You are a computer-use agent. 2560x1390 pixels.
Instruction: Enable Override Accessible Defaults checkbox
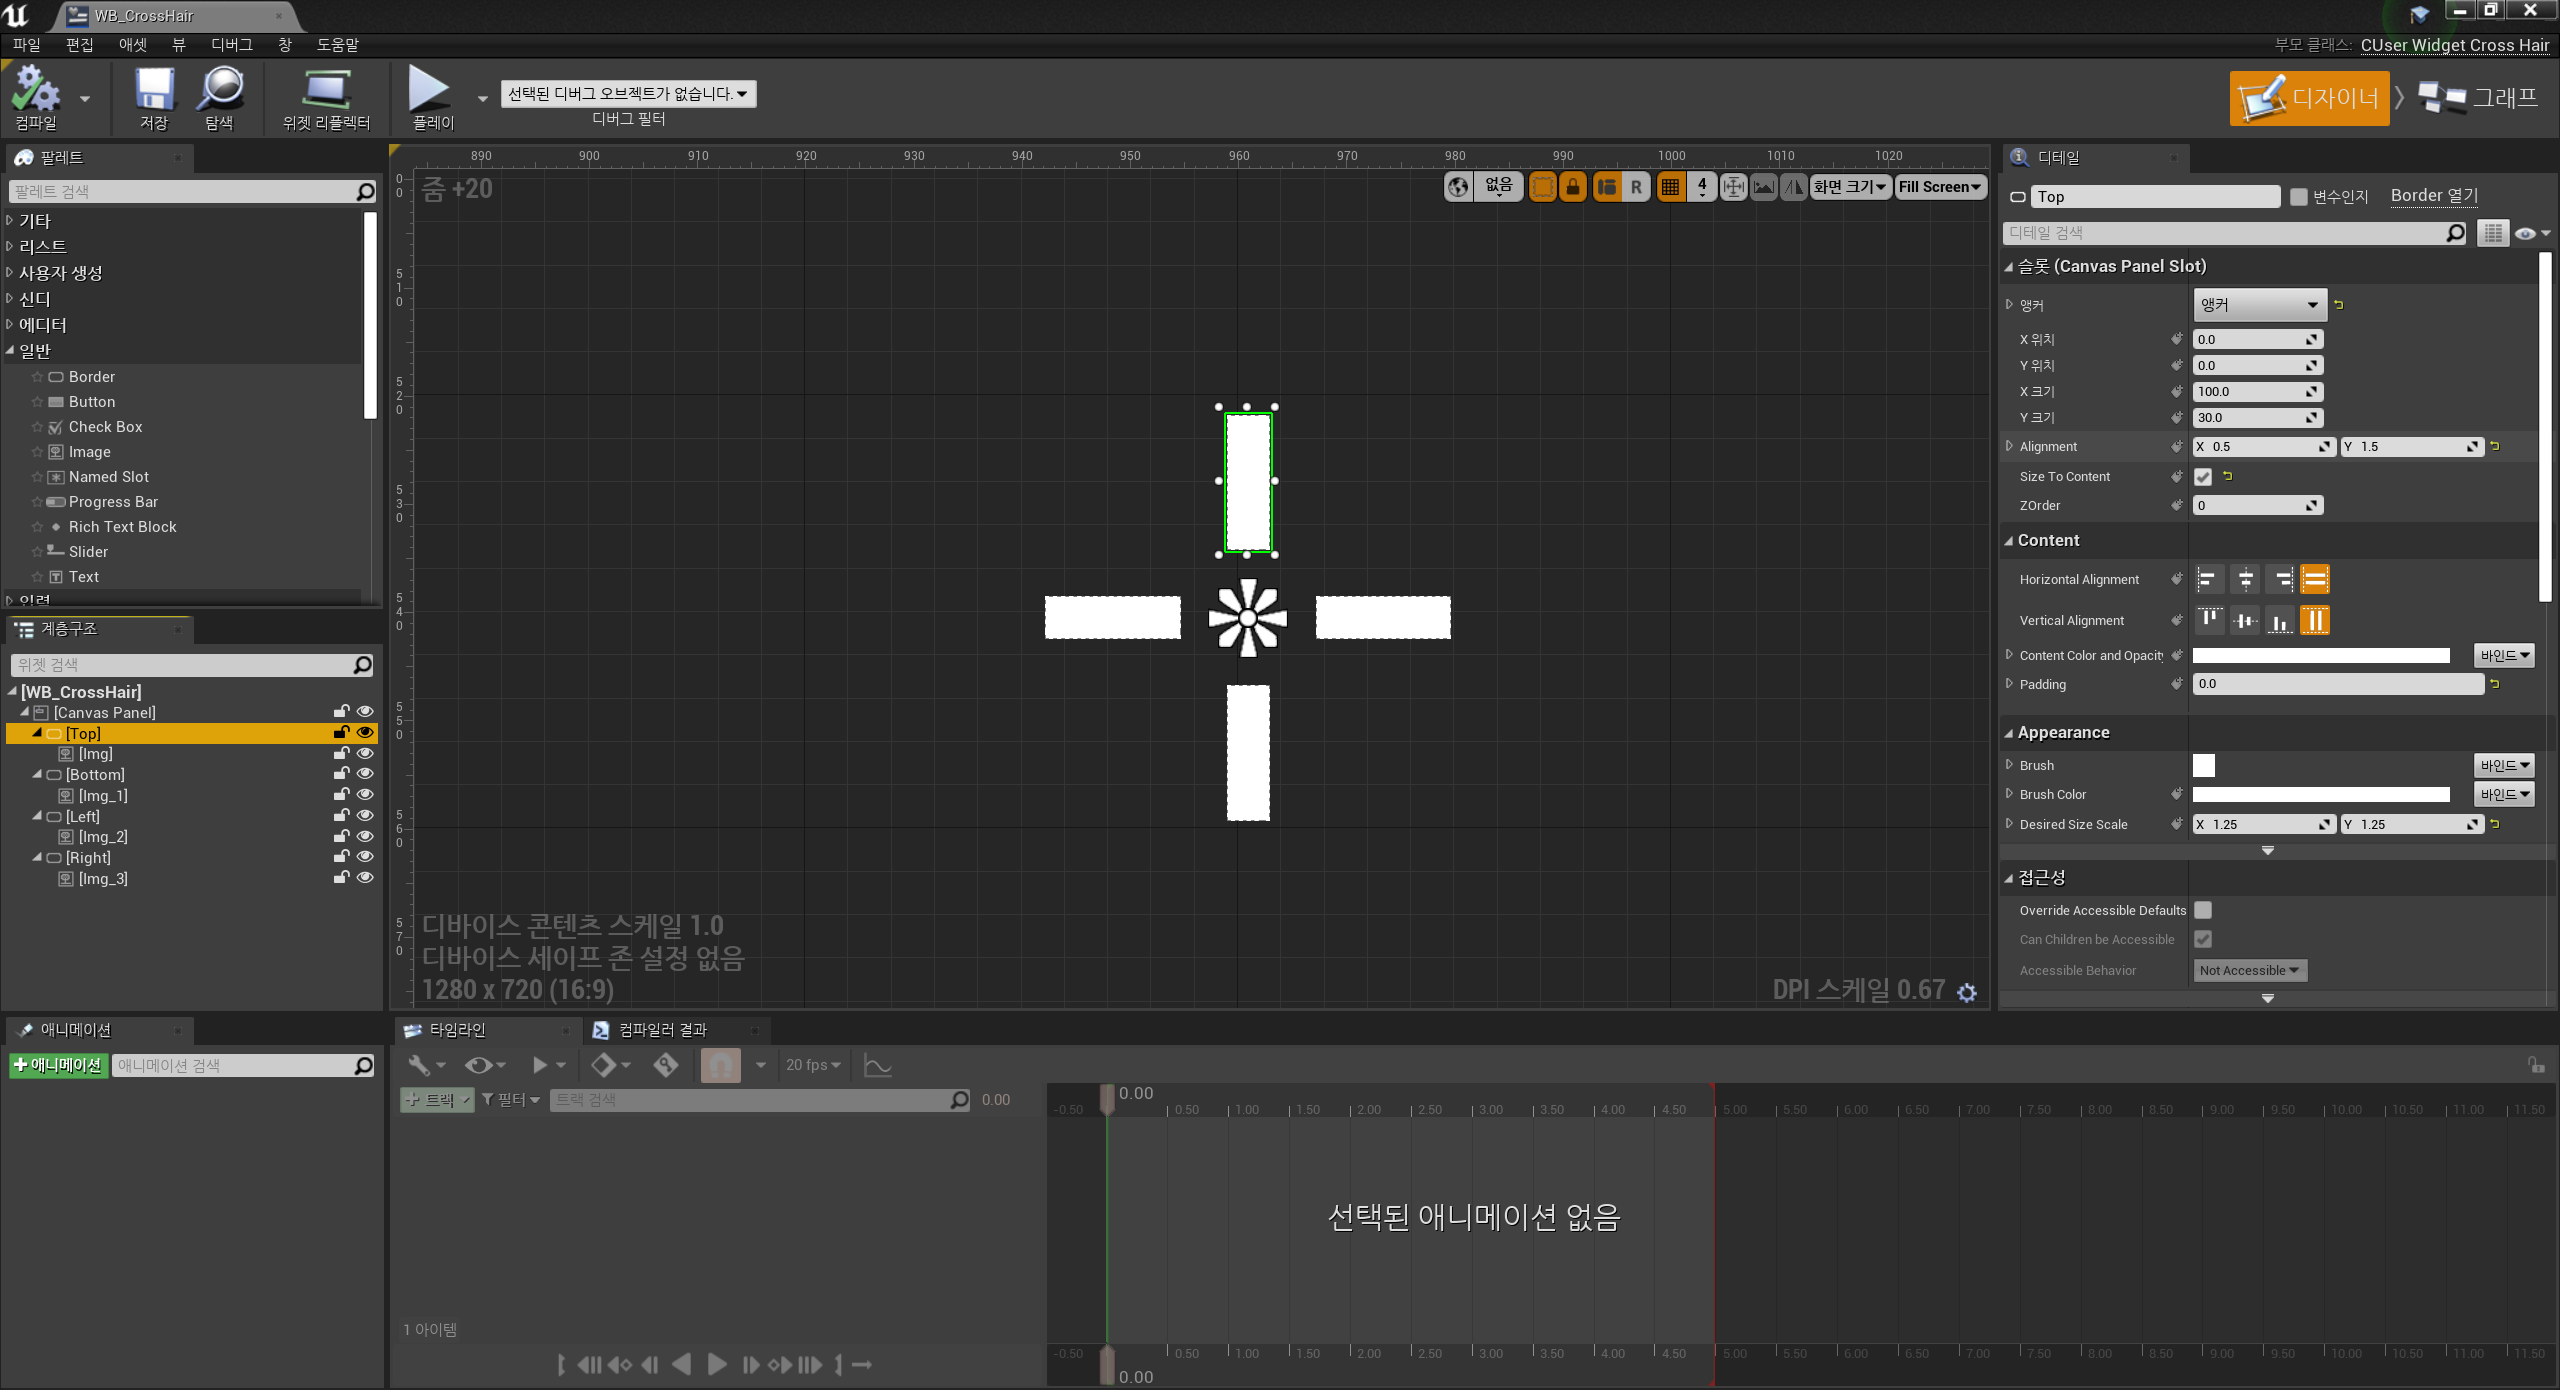click(2203, 910)
